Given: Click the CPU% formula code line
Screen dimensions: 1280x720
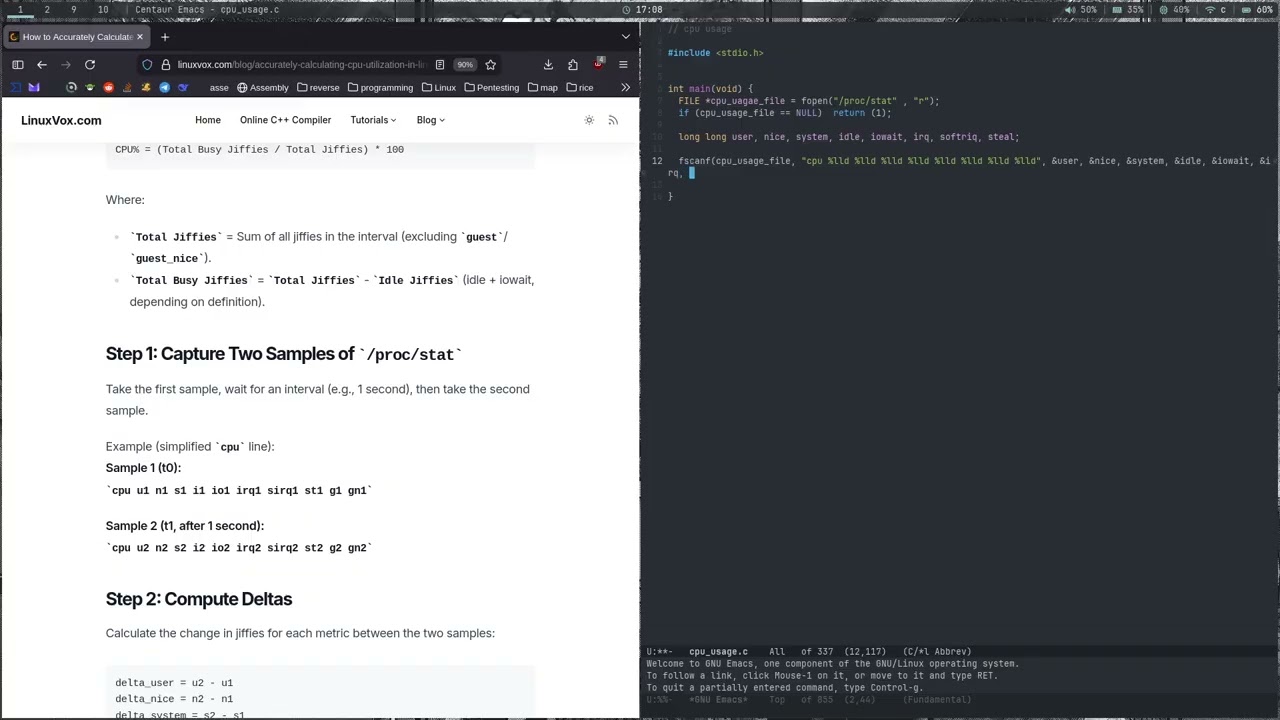Looking at the screenshot, I should 259,149.
